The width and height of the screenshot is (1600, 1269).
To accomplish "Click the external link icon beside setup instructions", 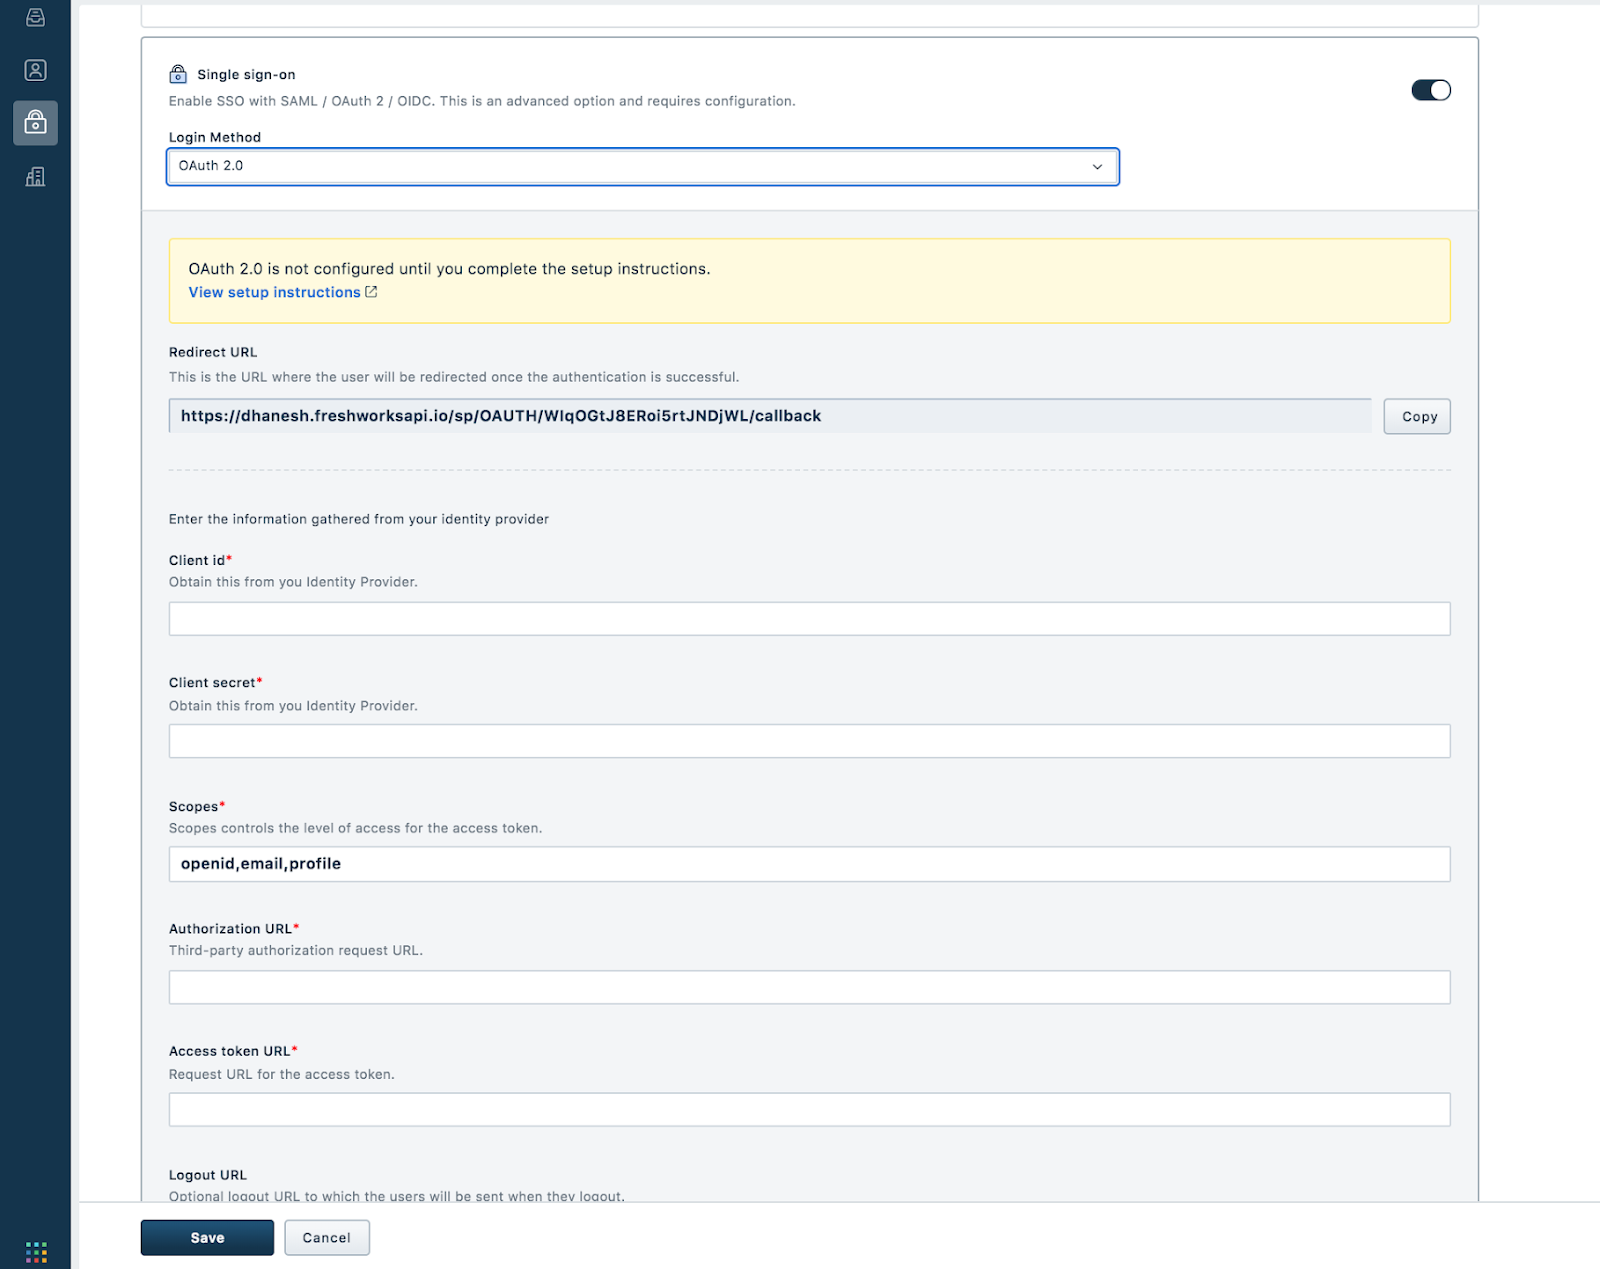I will 371,291.
